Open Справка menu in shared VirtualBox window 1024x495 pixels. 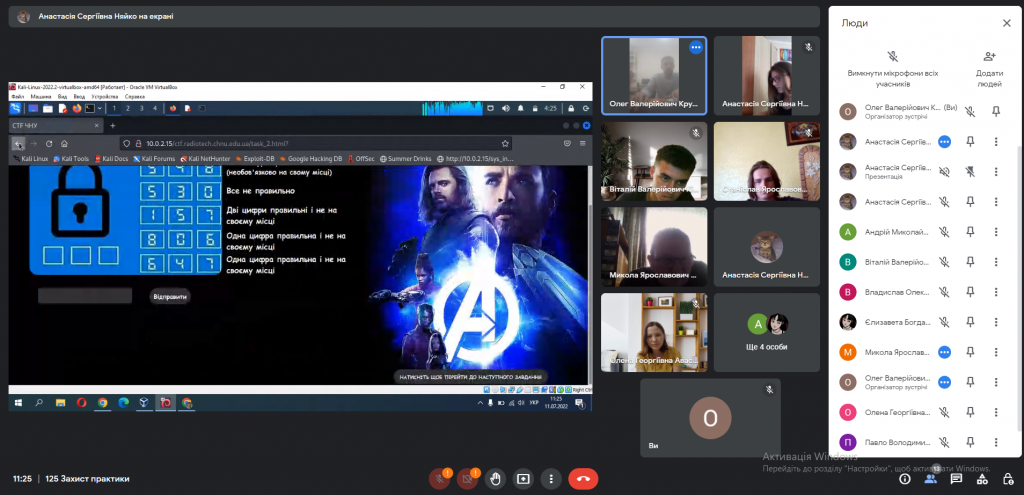tap(135, 97)
